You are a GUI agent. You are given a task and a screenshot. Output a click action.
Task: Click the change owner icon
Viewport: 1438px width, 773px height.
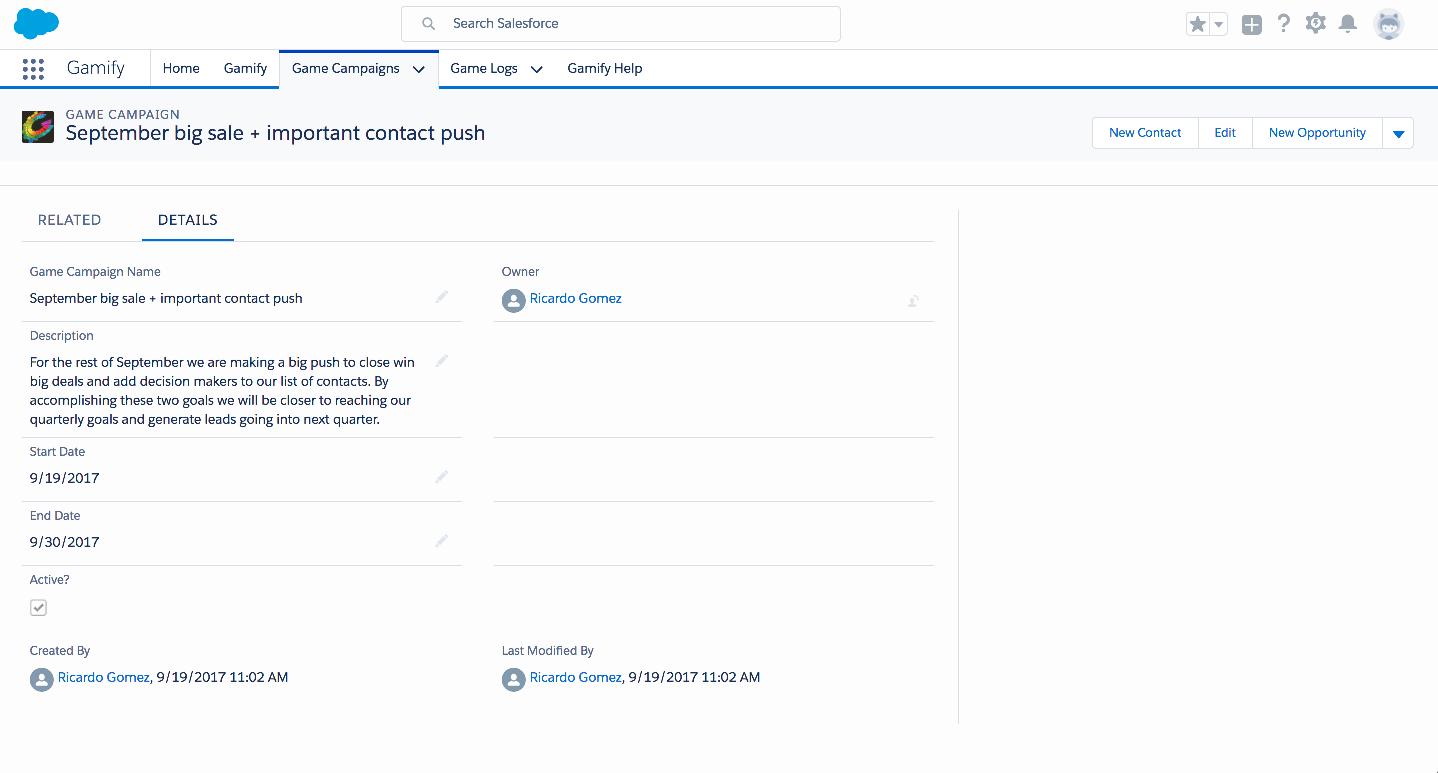[x=913, y=300]
